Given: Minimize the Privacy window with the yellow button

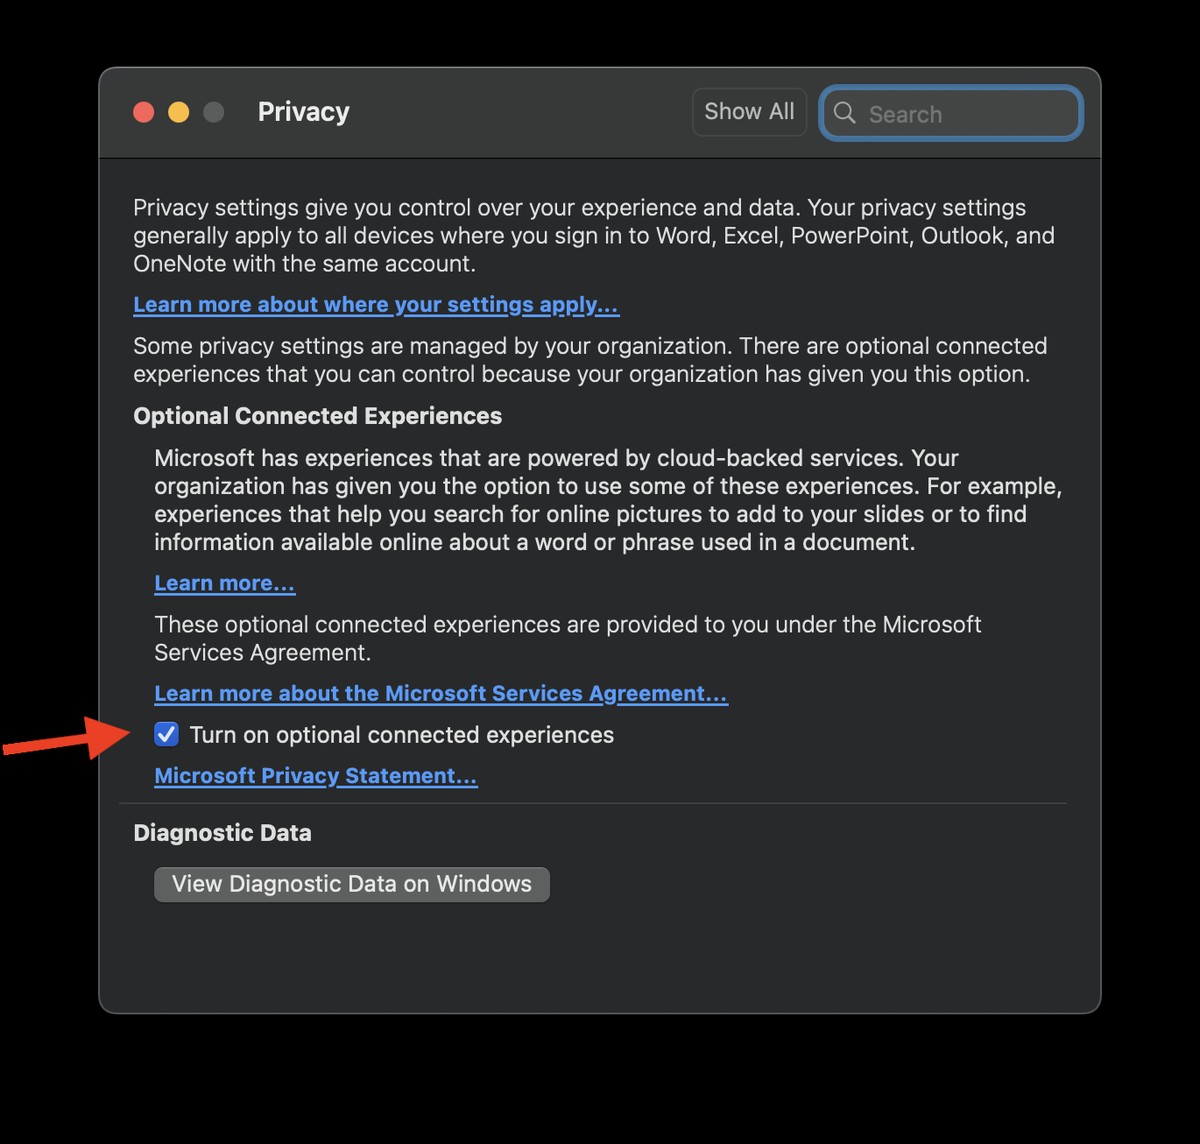Looking at the screenshot, I should coord(178,112).
